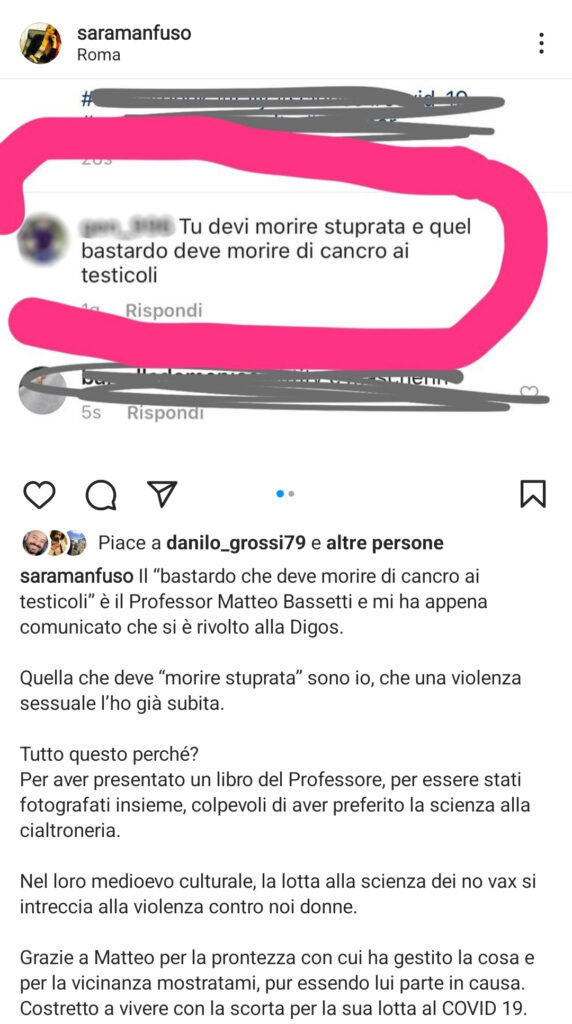Open comments with speech bubble icon
The width and height of the screenshot is (572, 1024).
coord(101,494)
